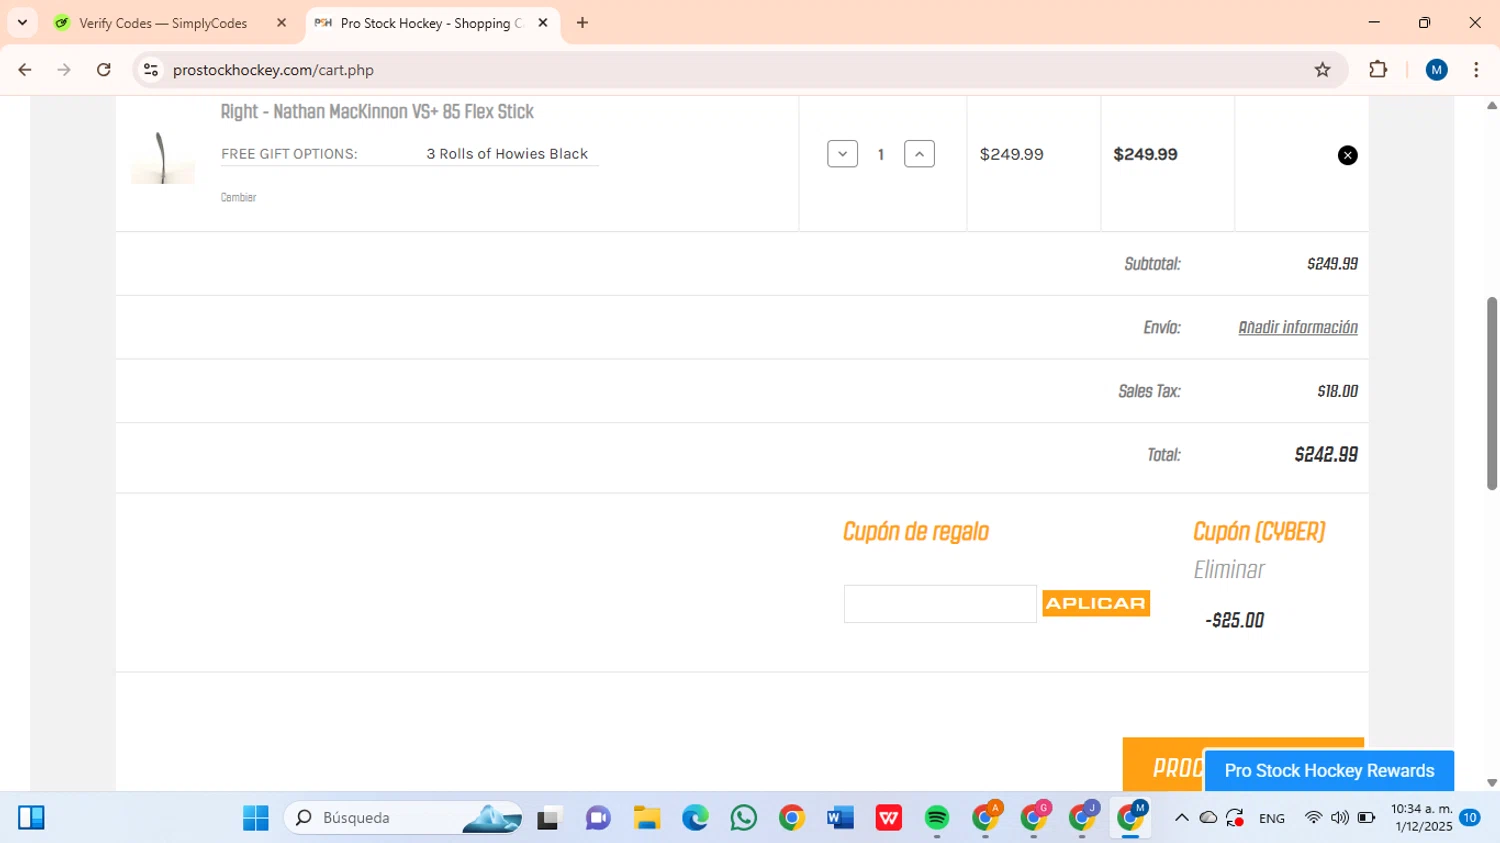Click Añadir información shipping link
This screenshot has width=1500, height=843.
(x=1298, y=328)
